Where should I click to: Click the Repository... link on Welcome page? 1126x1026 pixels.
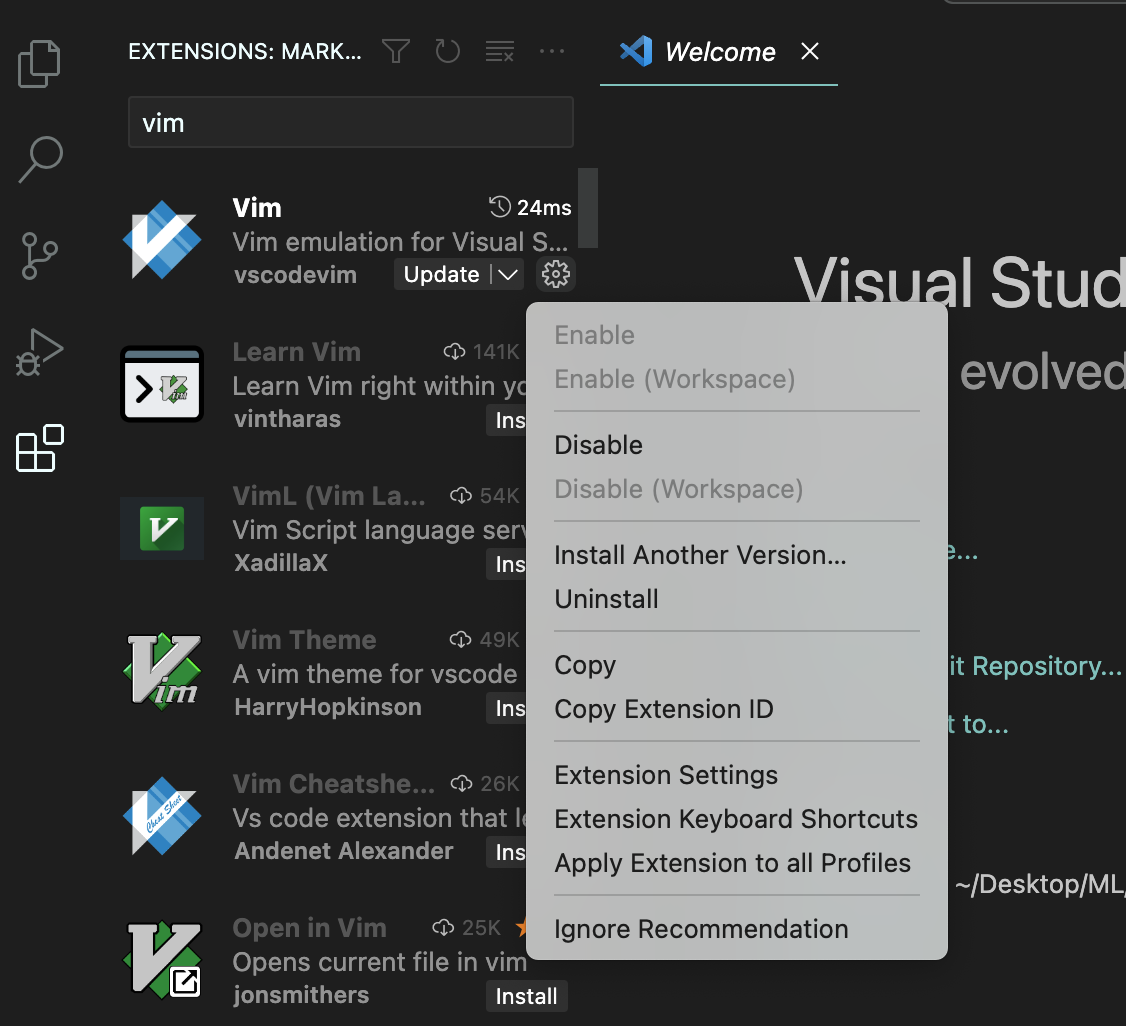click(x=1034, y=666)
